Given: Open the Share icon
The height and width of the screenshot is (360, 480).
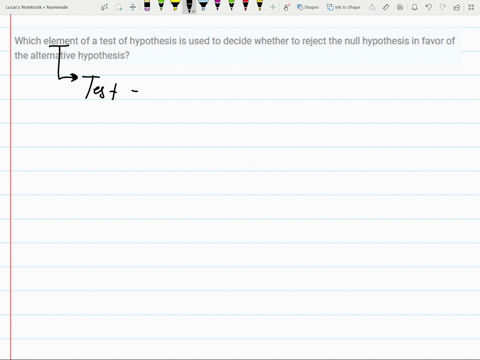Looking at the screenshot, I should 457,7.
